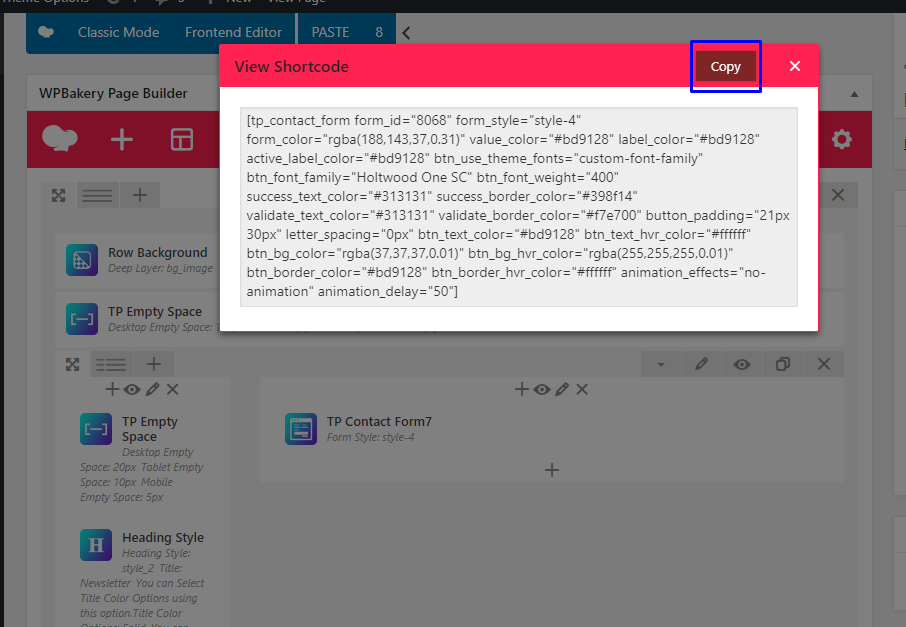Click the left column's TP Empty Space icon
The width and height of the screenshot is (906, 627).
(96, 429)
